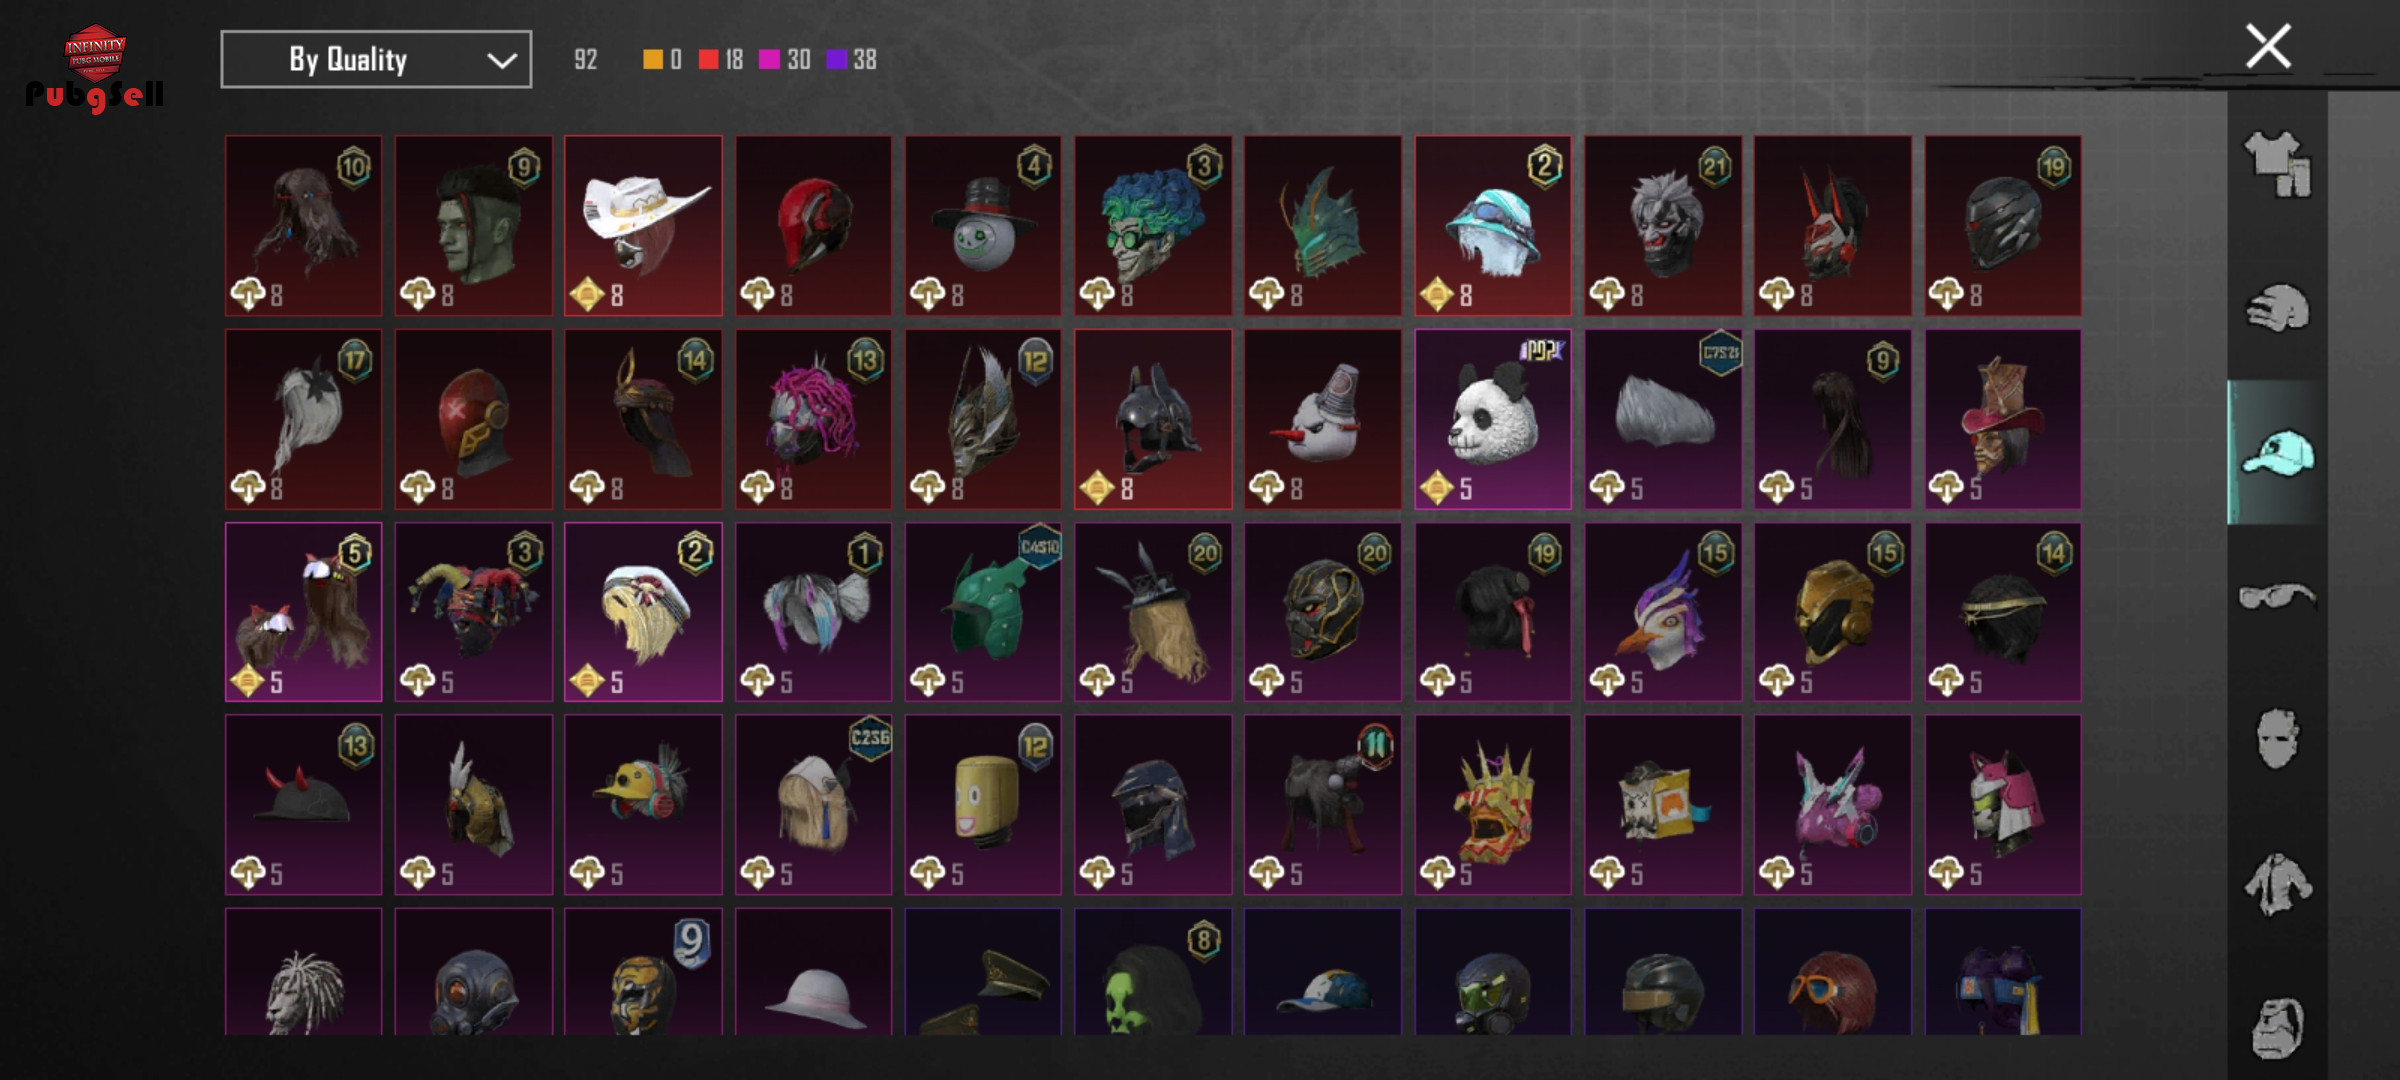Click the Pubgsell Infinity logo
Viewport: 2400px width, 1080px height.
pos(95,68)
